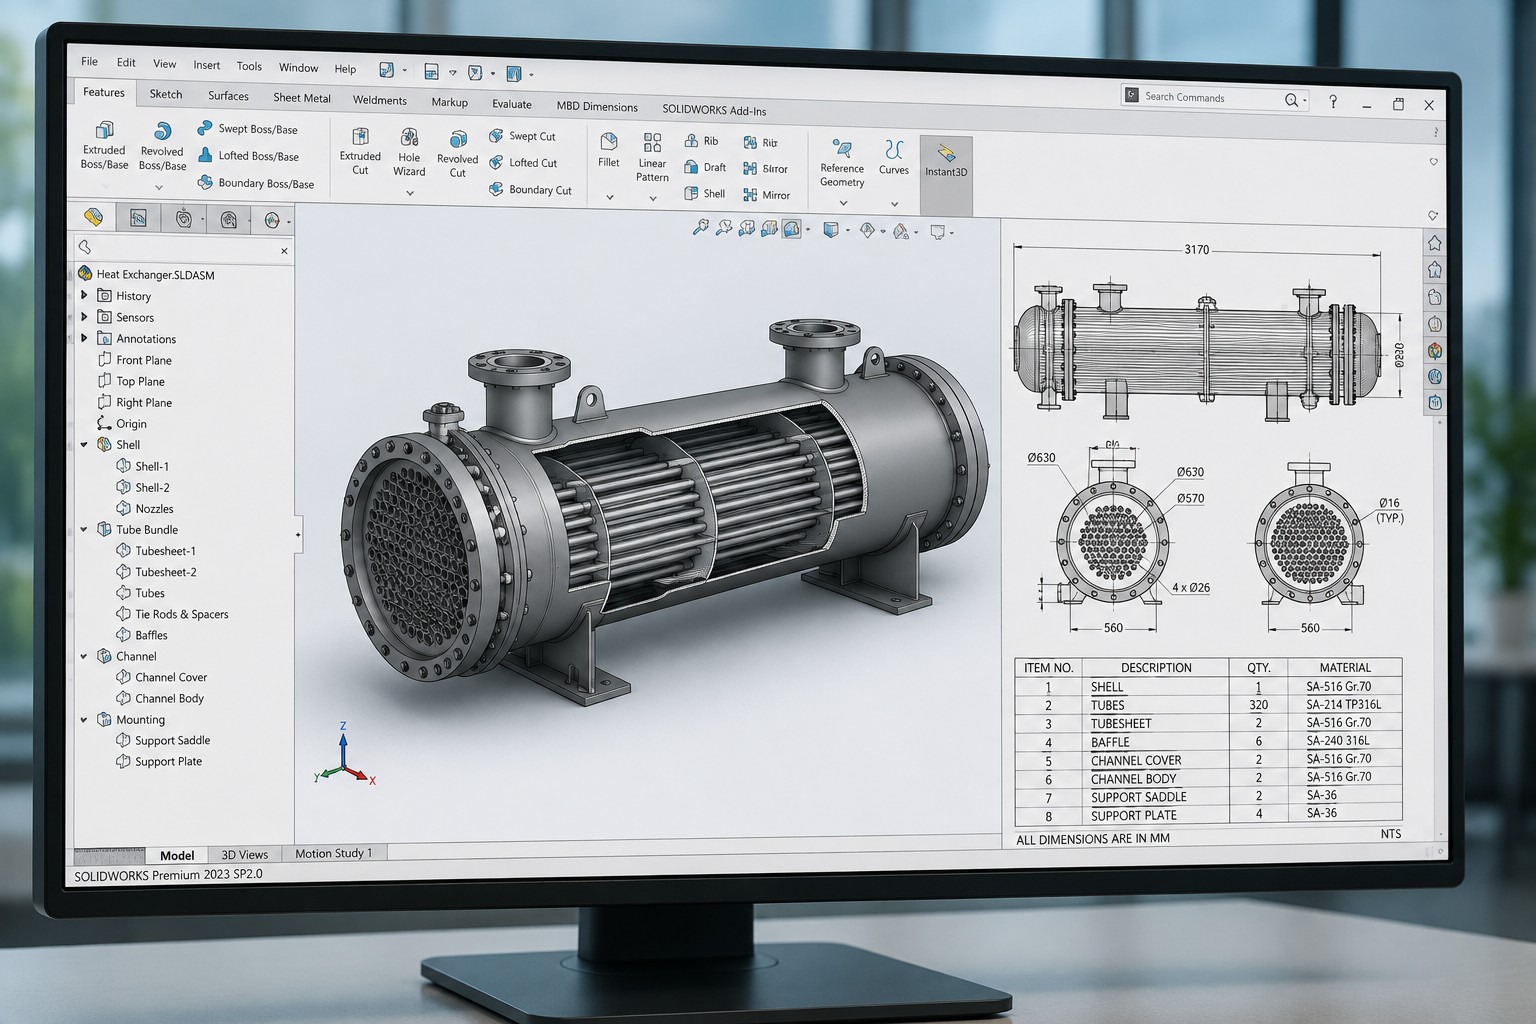Select Tie Rods & Spacers in tree
Viewport: 1536px width, 1024px height.
pyautogui.click(x=172, y=614)
